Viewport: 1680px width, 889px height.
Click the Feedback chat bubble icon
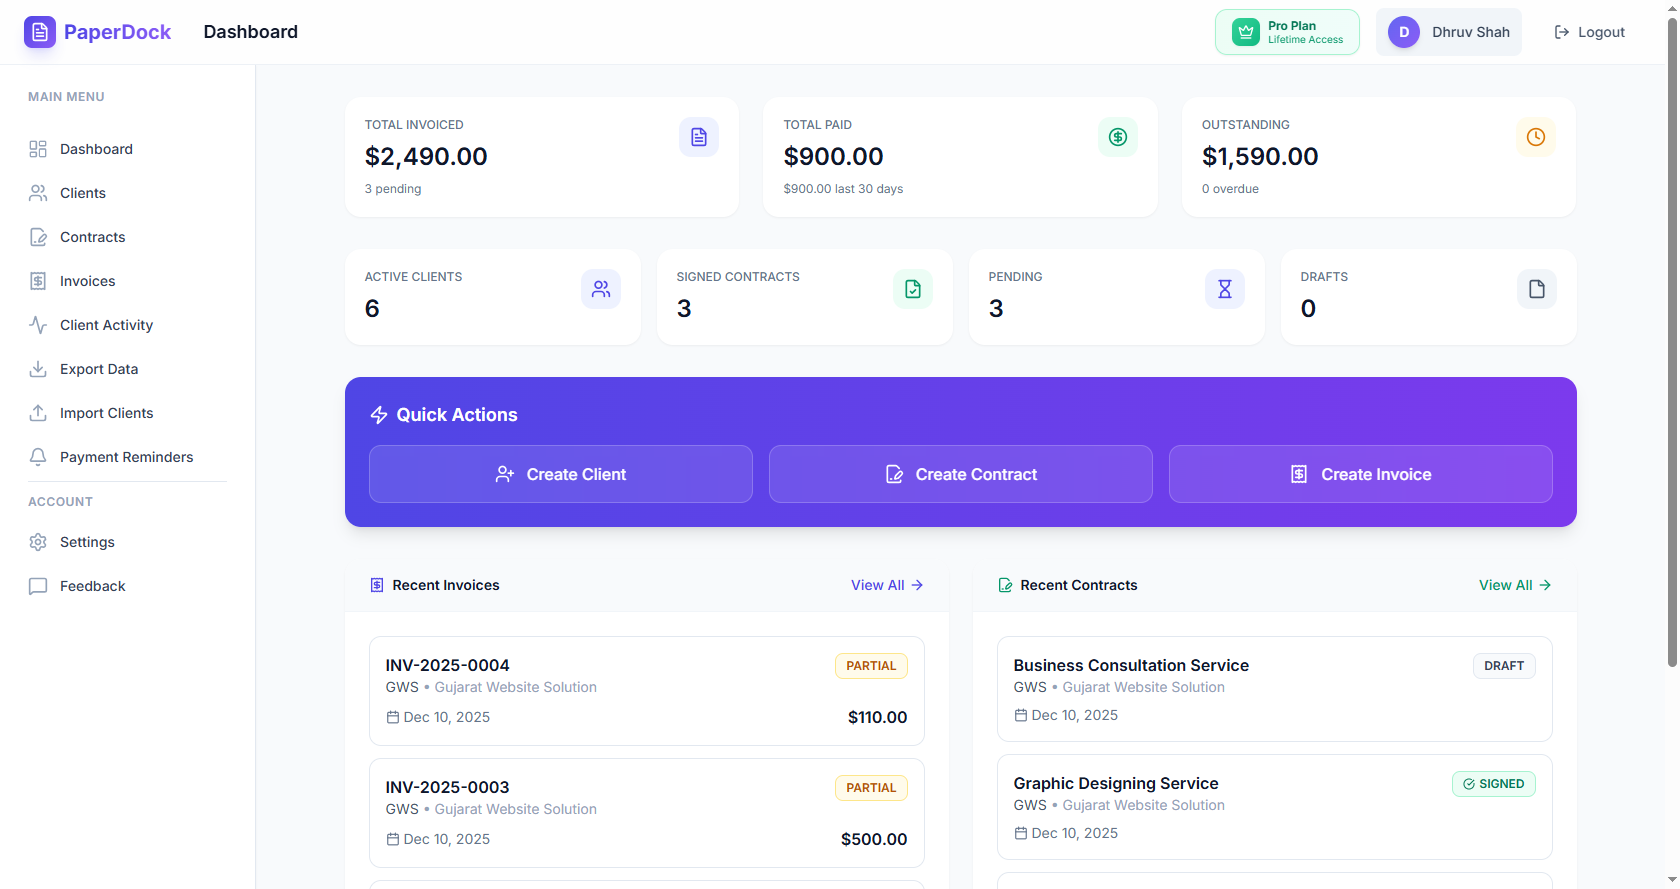(x=38, y=586)
